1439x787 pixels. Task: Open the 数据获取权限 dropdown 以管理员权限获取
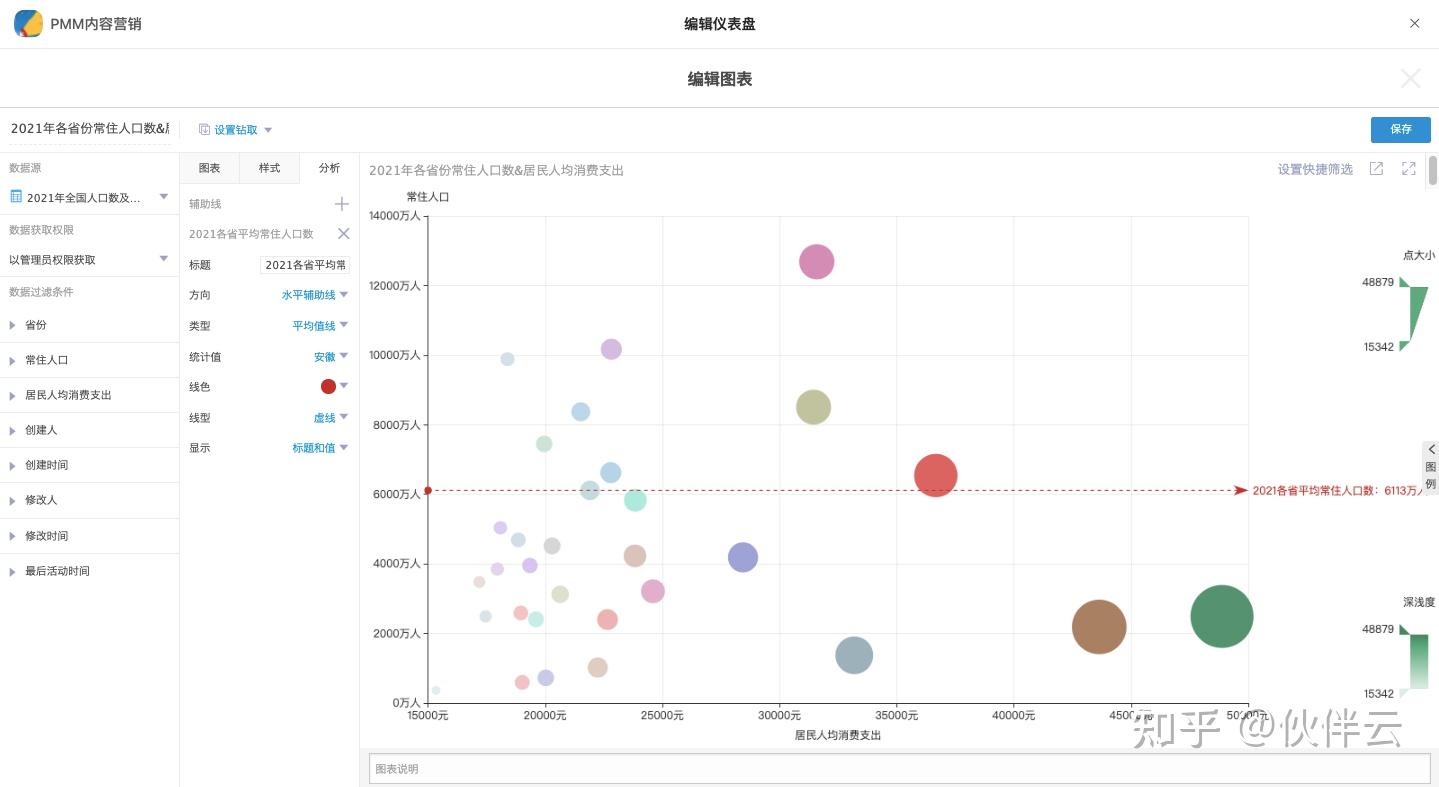(x=90, y=257)
